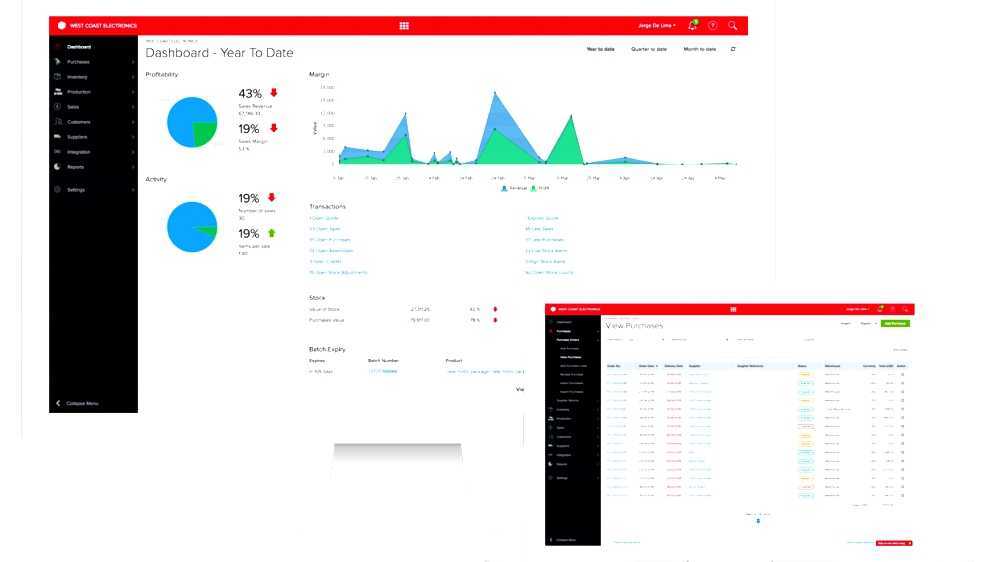Click the notification bell in View Purchases window
The width and height of the screenshot is (1000, 562).
coord(880,309)
